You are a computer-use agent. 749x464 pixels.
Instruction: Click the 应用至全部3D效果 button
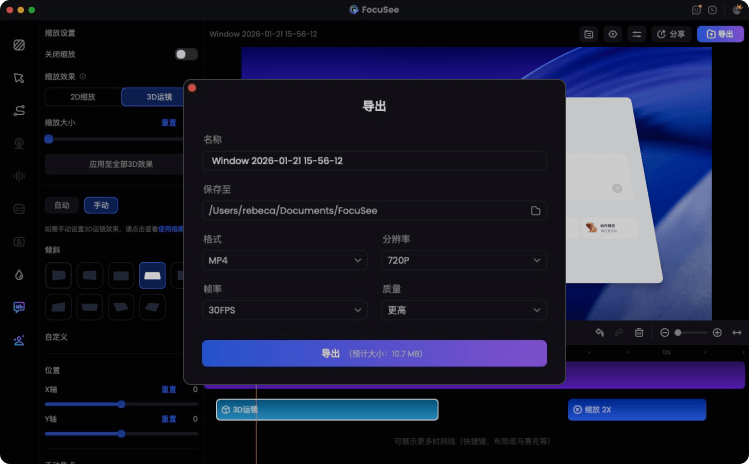115,164
